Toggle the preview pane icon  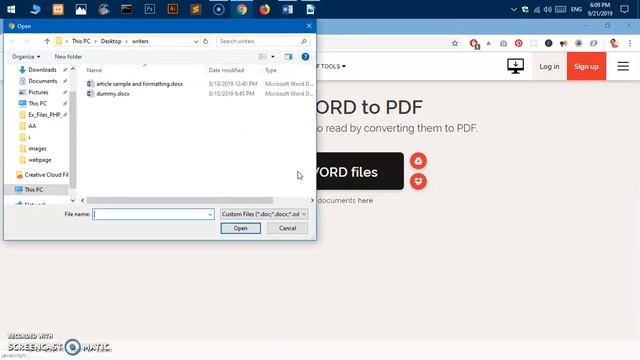click(289, 57)
